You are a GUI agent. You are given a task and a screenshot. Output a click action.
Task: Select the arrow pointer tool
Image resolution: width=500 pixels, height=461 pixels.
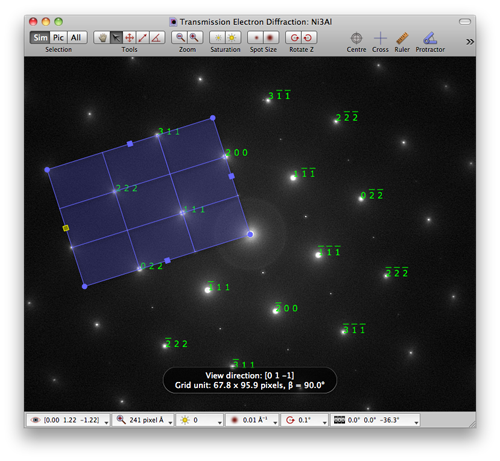(x=116, y=38)
